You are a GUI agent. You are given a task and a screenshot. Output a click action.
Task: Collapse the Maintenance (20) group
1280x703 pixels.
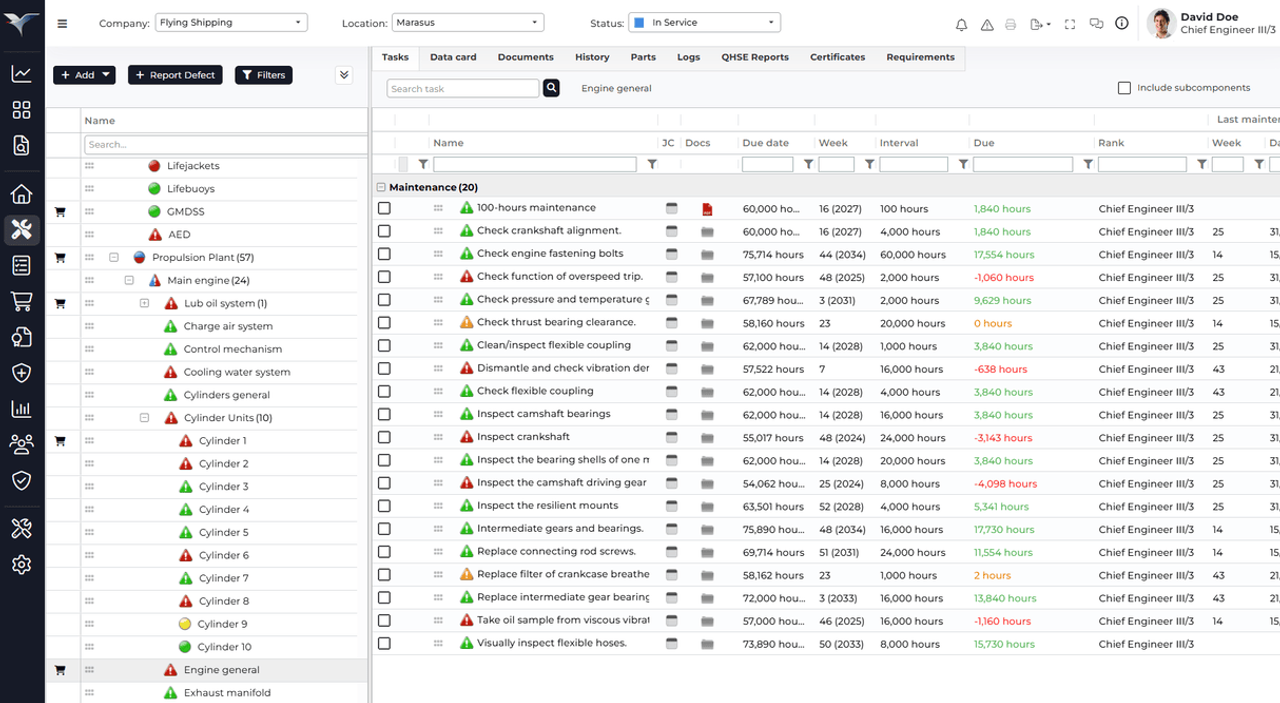point(381,187)
